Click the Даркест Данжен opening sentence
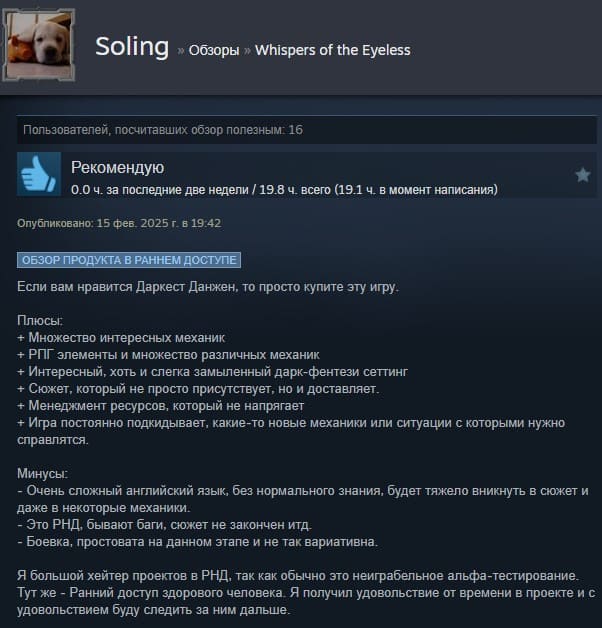The width and height of the screenshot is (602, 628). coord(208,287)
